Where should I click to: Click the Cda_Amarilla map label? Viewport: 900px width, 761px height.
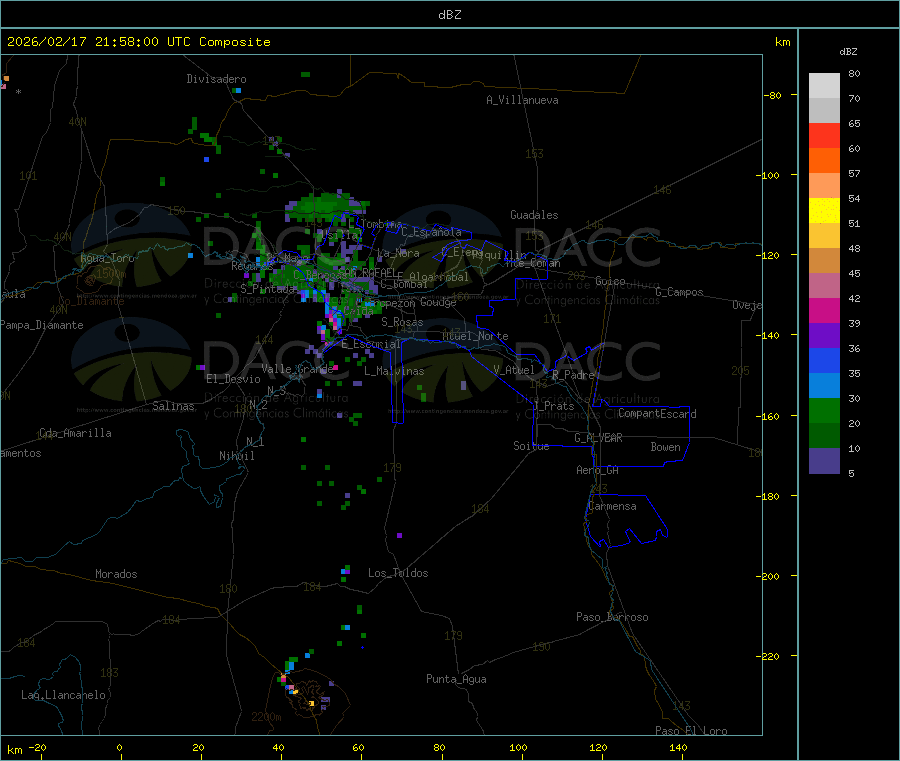75,433
